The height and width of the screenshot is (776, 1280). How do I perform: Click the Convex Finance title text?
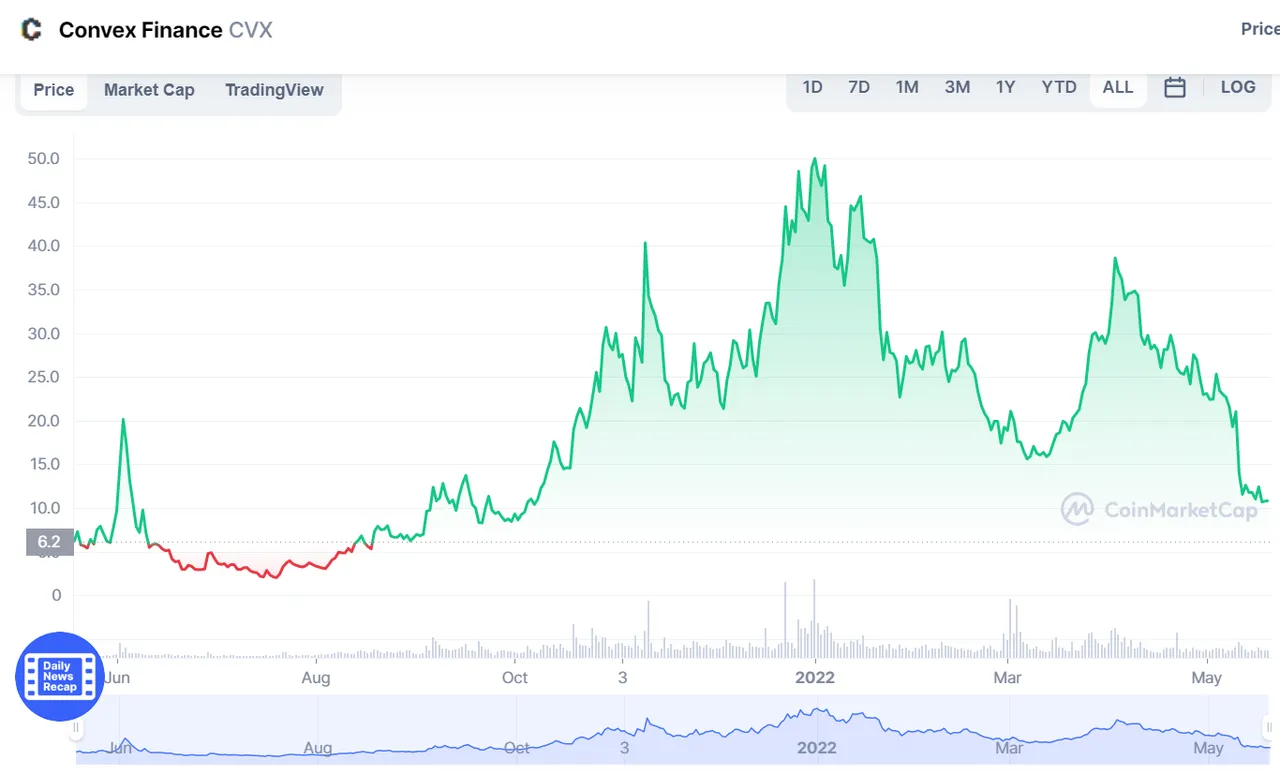point(141,30)
